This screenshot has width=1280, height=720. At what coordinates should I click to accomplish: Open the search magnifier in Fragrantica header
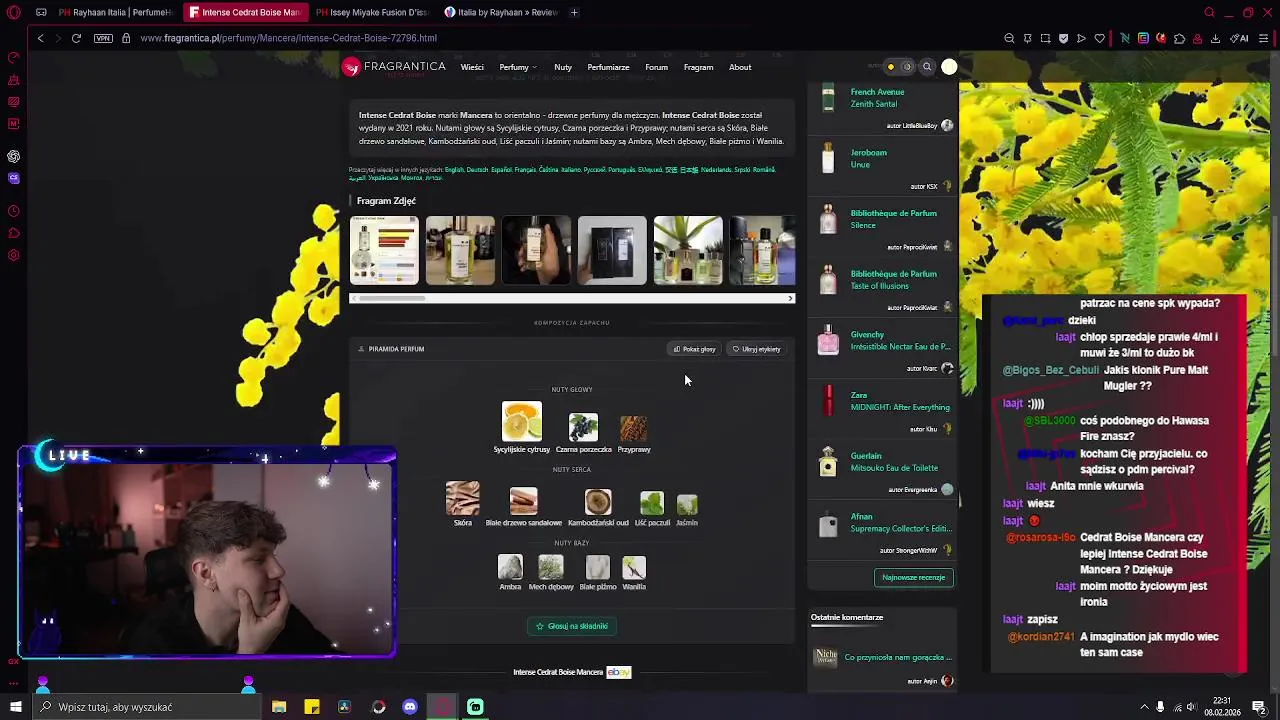click(927, 67)
